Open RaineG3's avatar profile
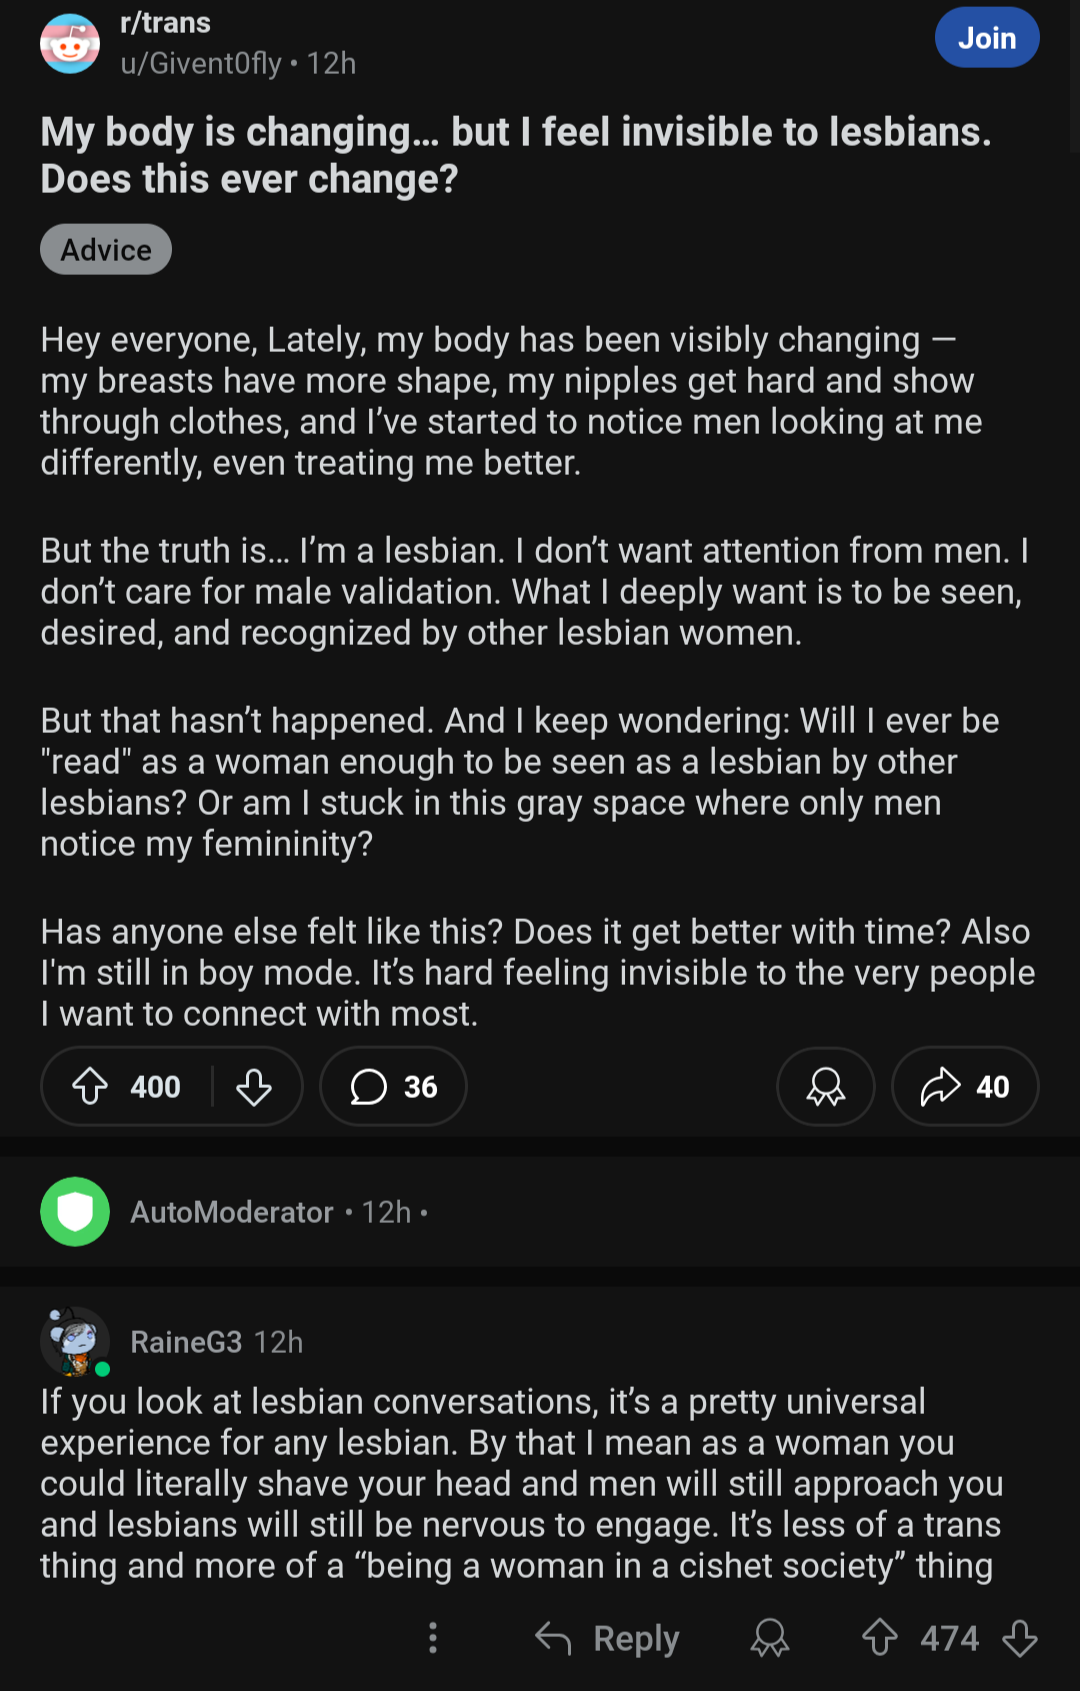Image resolution: width=1080 pixels, height=1691 pixels. pyautogui.click(x=75, y=1342)
